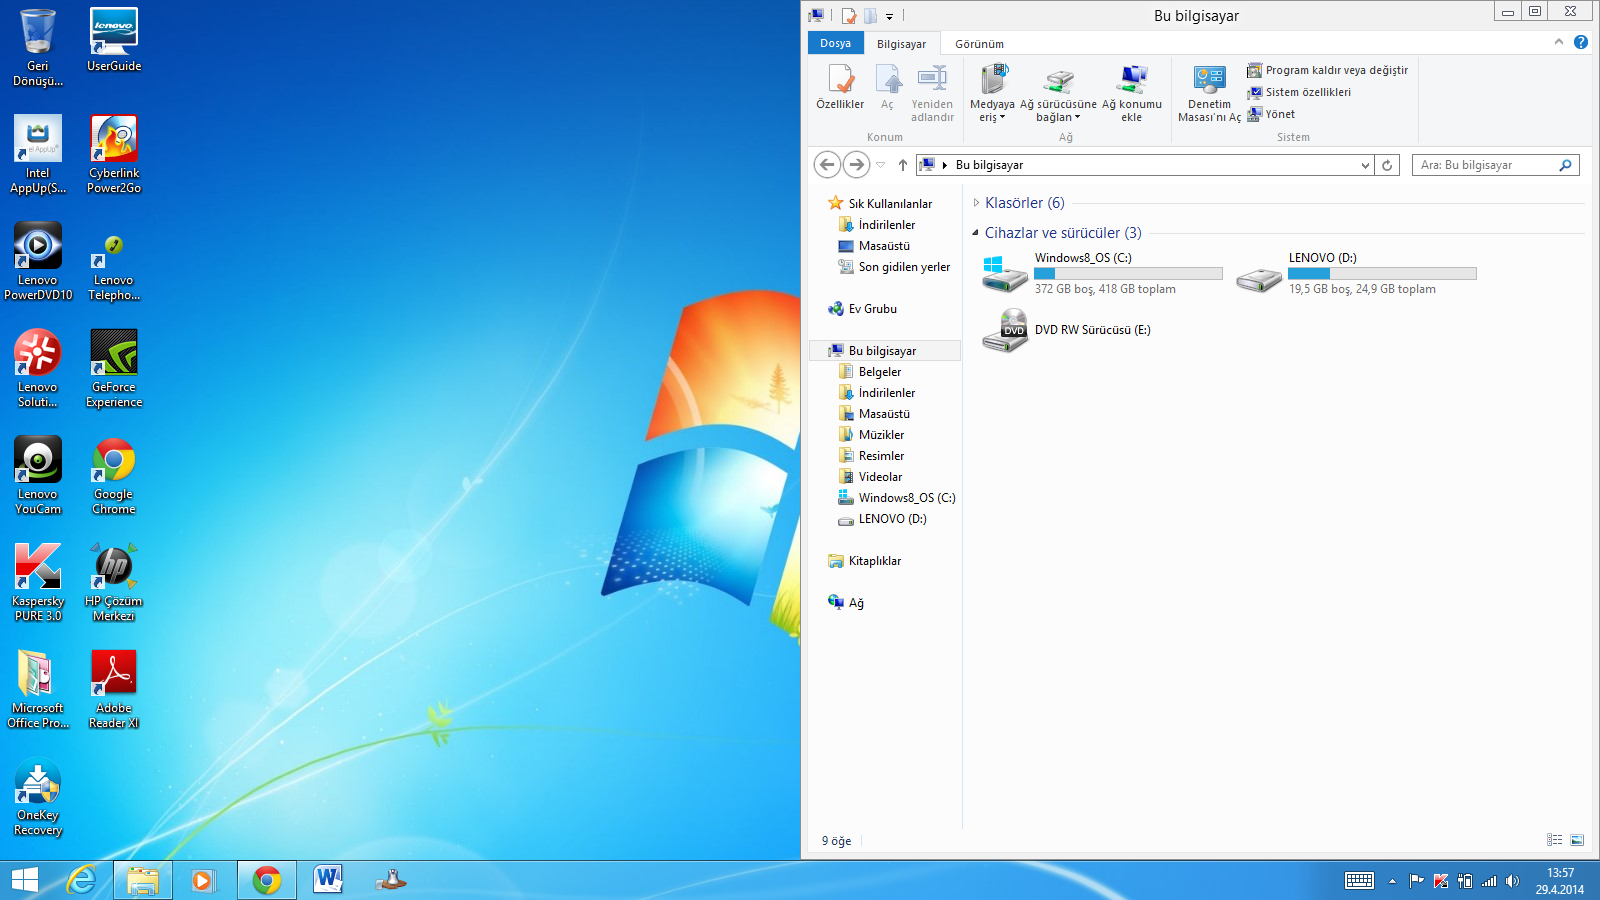This screenshot has width=1600, height=900.
Task: Open Videolar in the navigation tree
Action: pos(870,477)
